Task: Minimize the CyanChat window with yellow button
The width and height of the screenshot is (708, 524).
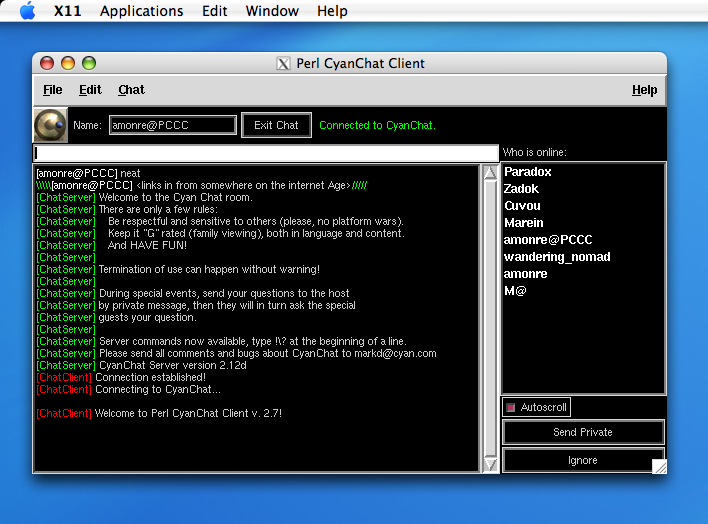Action: [68, 63]
